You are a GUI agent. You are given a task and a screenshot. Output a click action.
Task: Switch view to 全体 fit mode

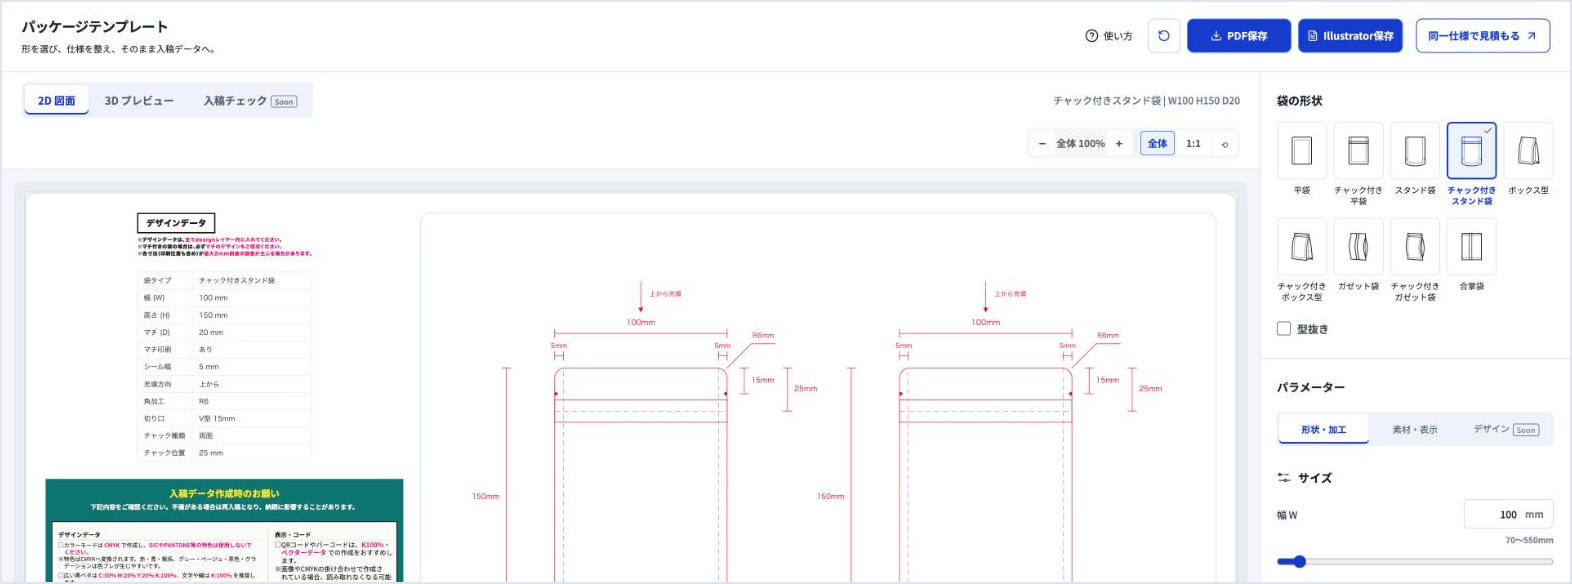[1157, 144]
